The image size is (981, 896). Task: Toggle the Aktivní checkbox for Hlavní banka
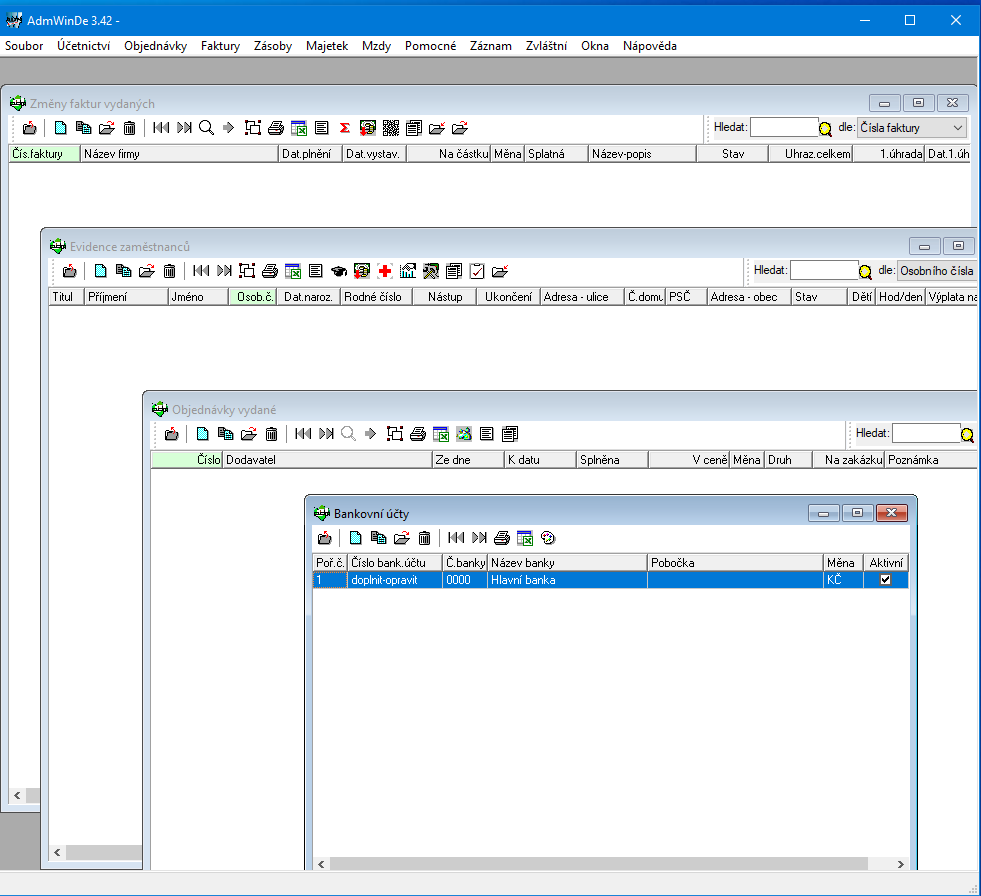(884, 580)
